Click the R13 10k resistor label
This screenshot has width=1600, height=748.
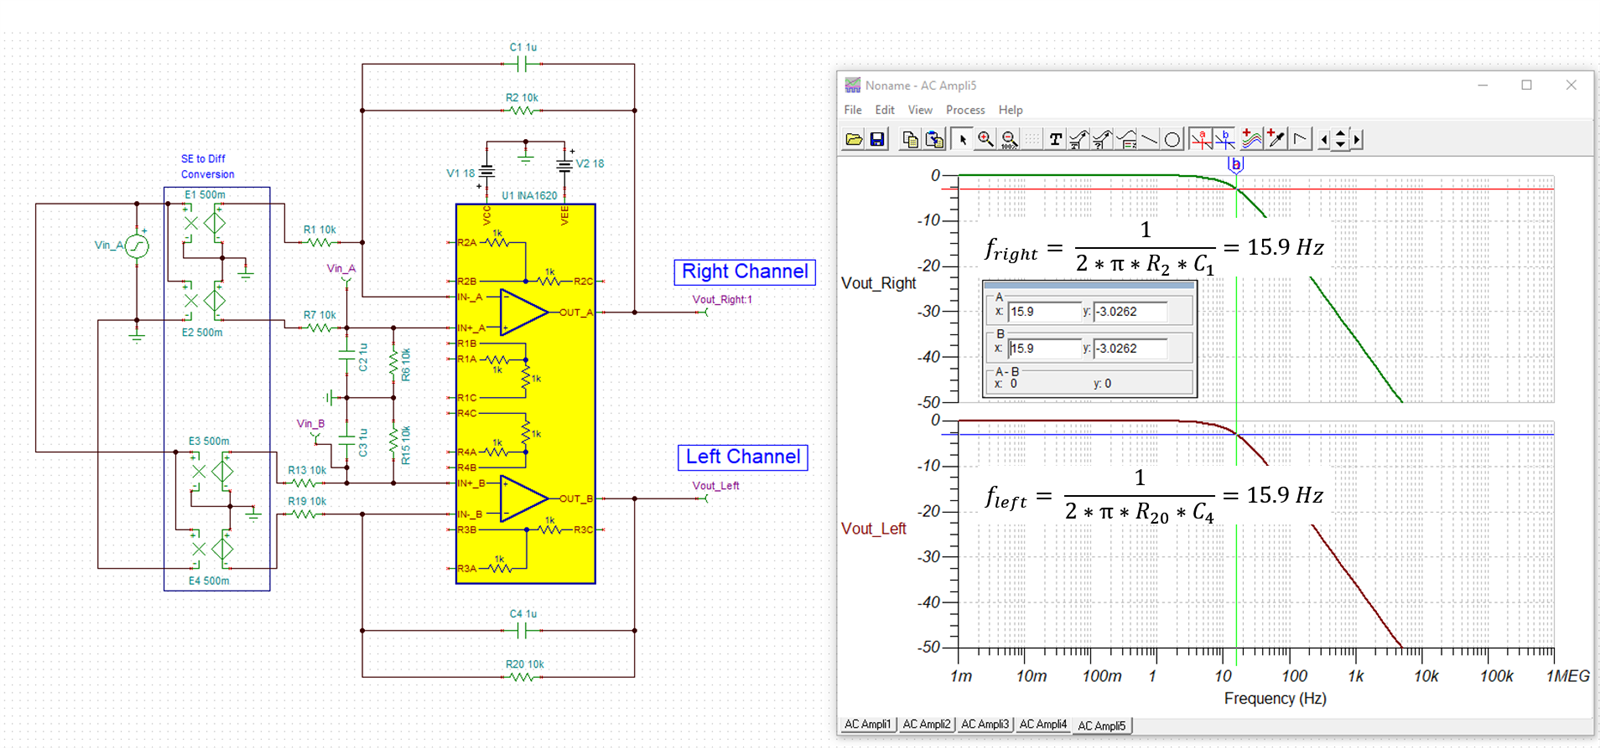(307, 470)
